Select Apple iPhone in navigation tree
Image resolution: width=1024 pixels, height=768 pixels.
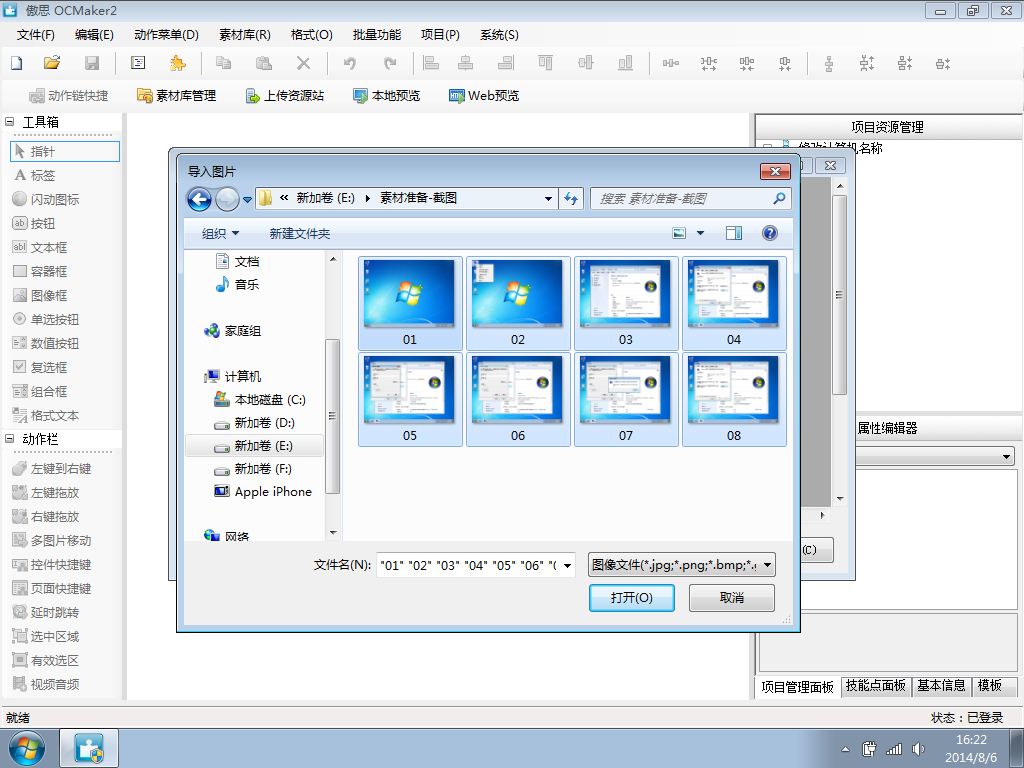coord(263,492)
